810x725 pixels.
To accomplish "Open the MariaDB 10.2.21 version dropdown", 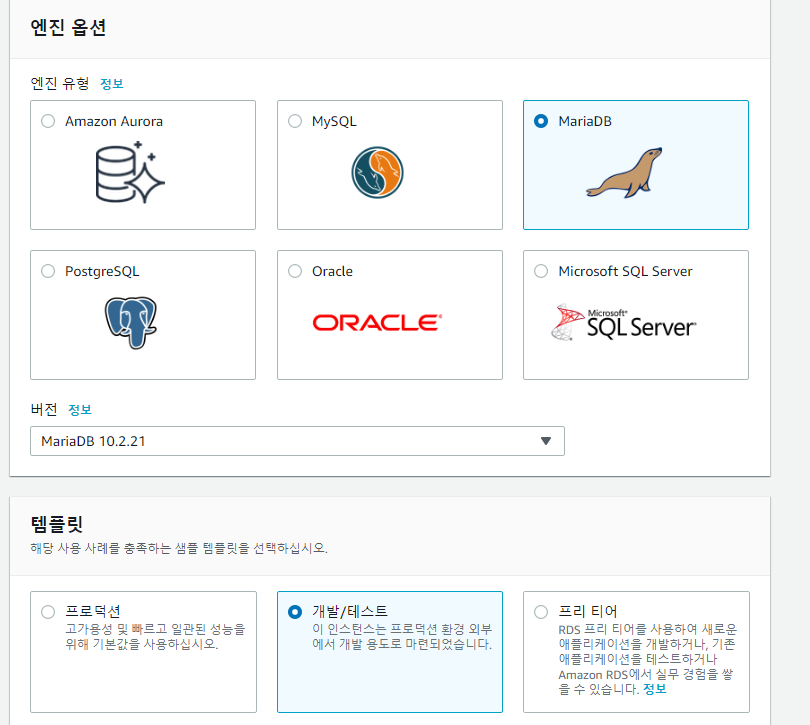I will click(x=297, y=440).
